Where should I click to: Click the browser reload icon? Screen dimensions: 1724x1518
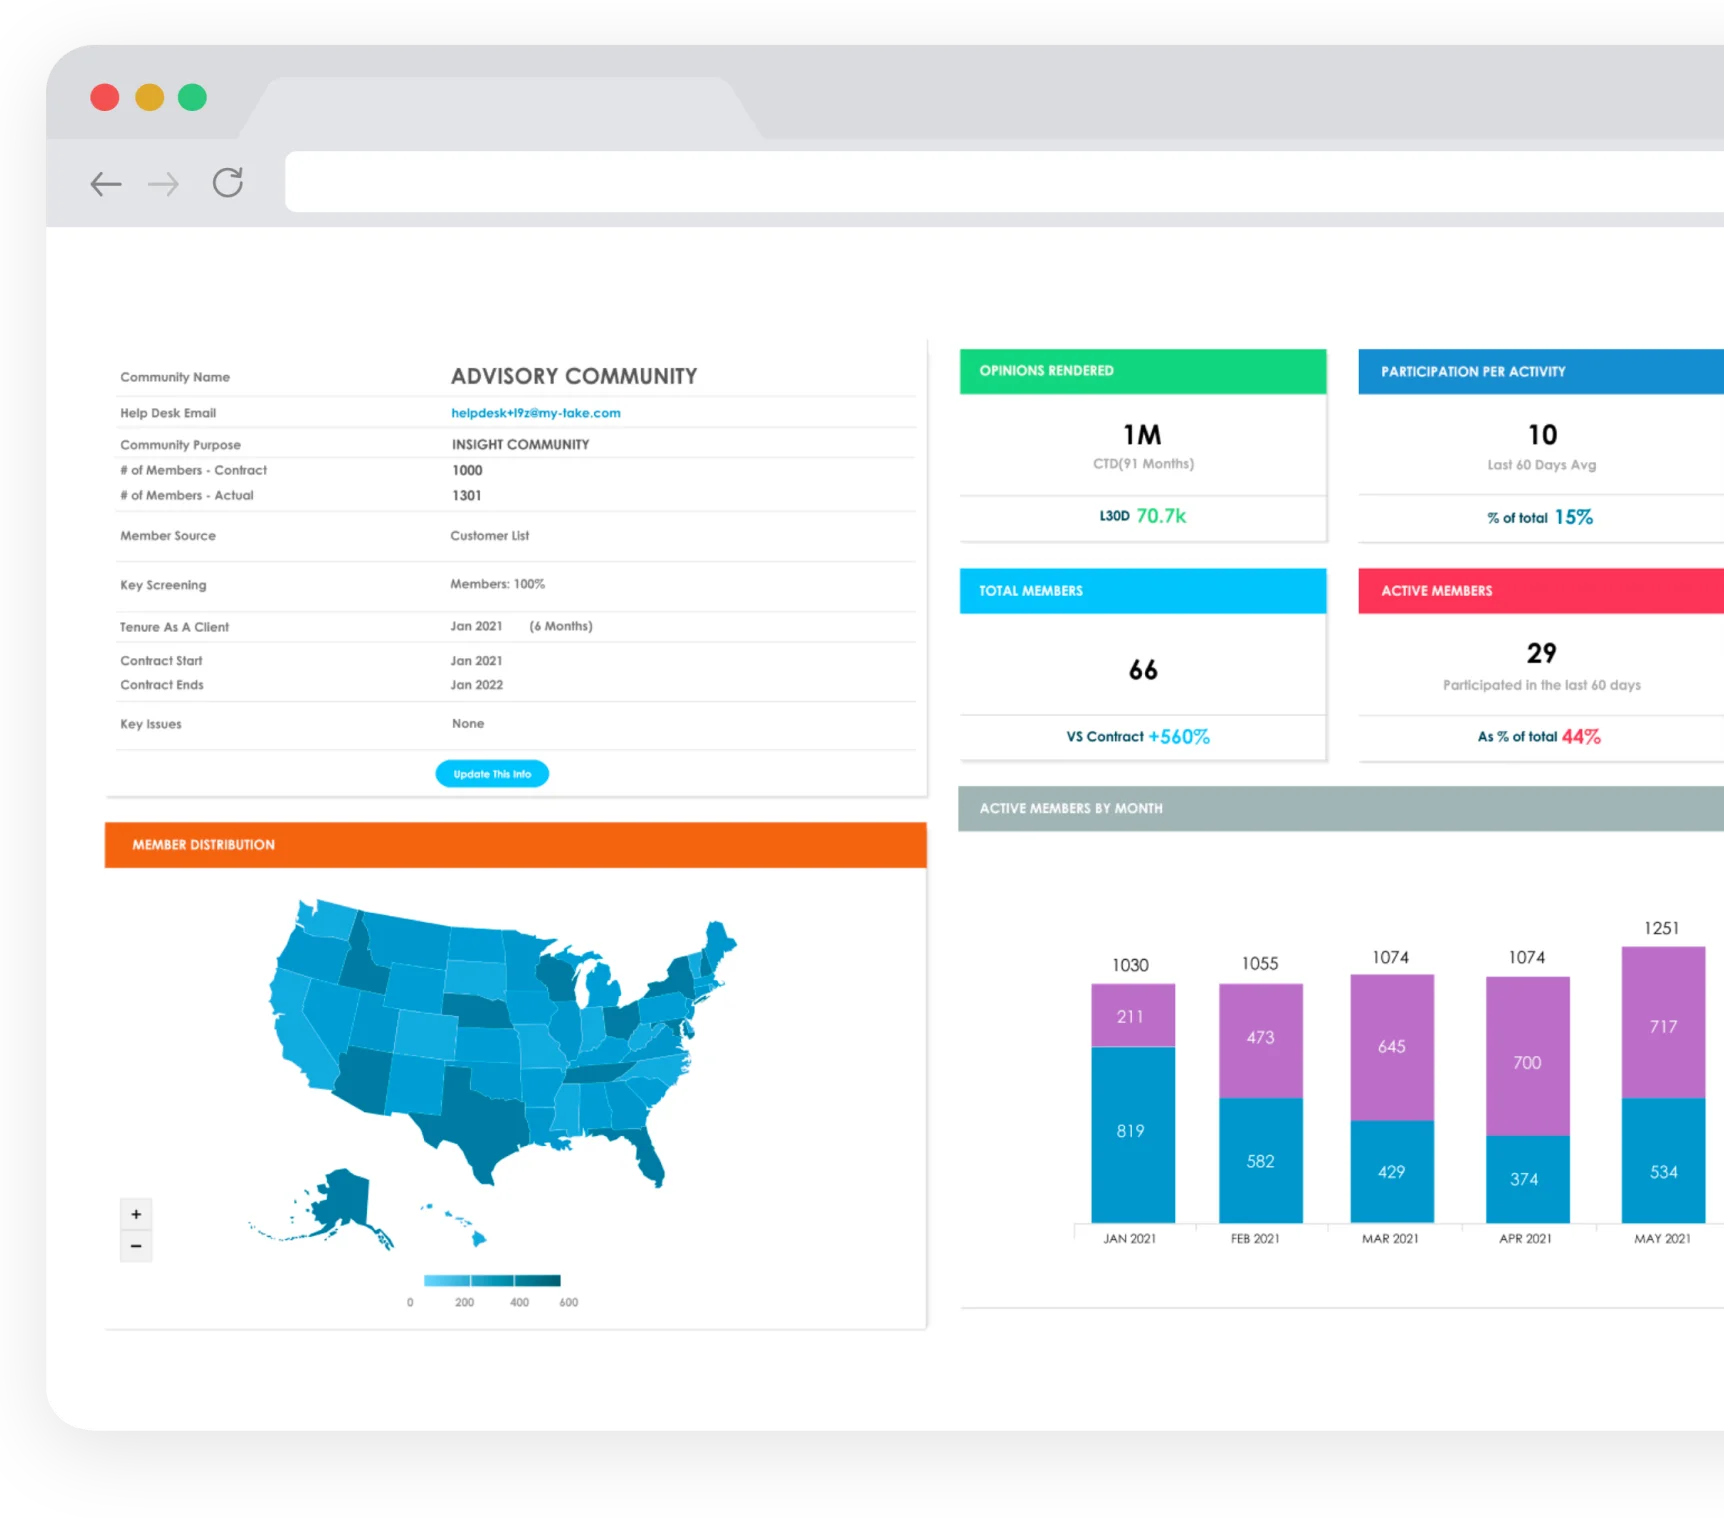[x=228, y=182]
